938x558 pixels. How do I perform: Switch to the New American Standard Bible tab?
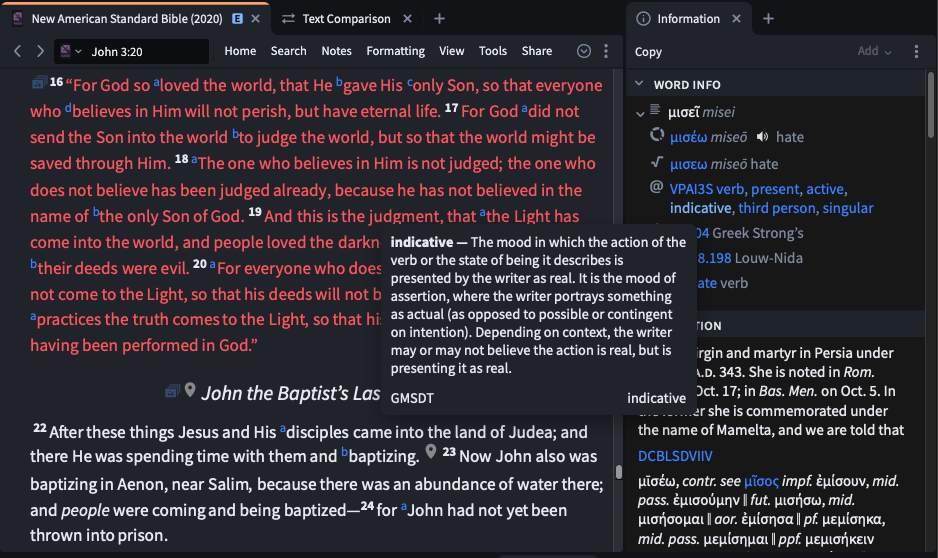(127, 19)
